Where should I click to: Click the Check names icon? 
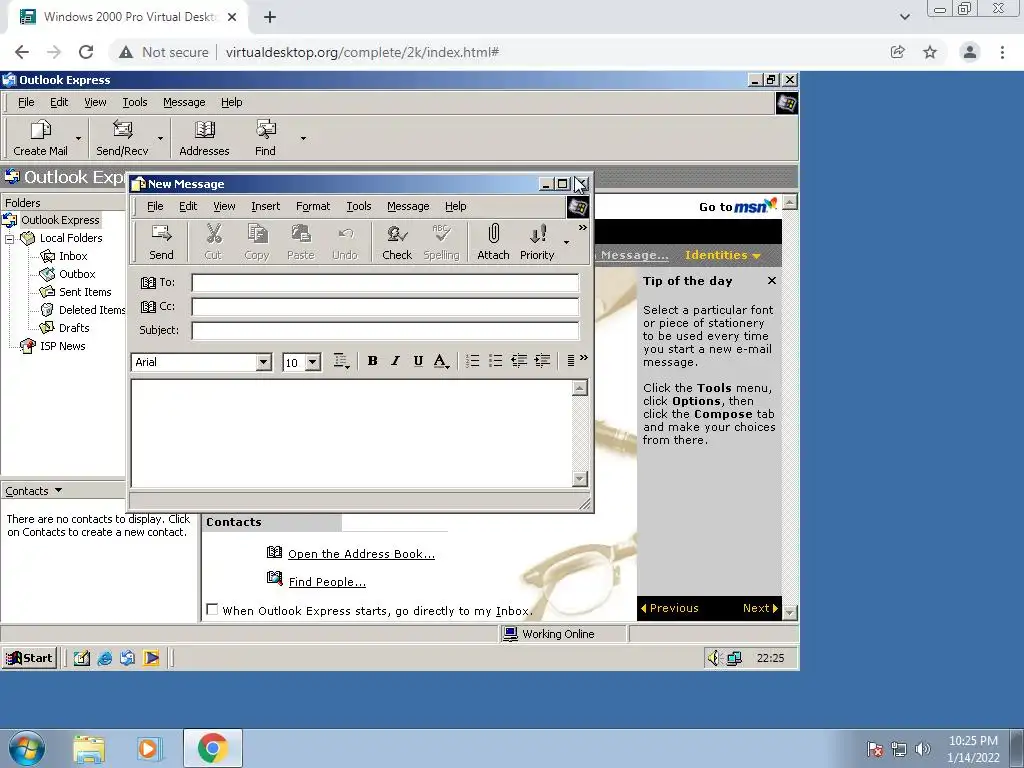click(x=397, y=234)
